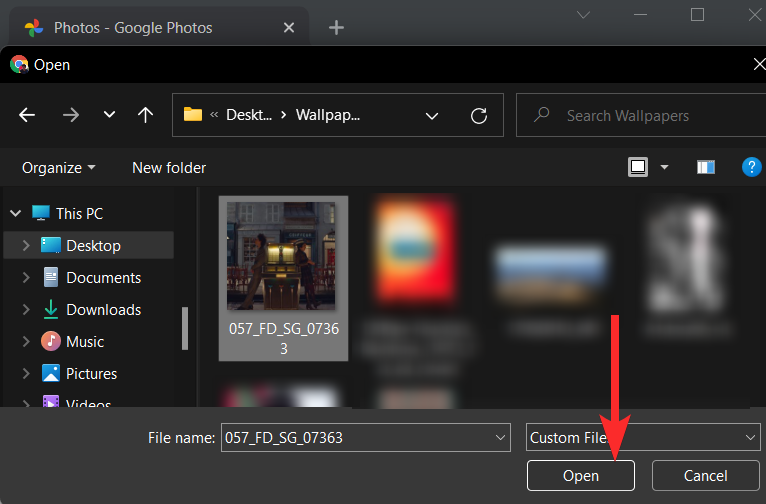The height and width of the screenshot is (504, 766).
Task: Select Wallpapers breadcrumb in address bar
Action: coord(328,115)
